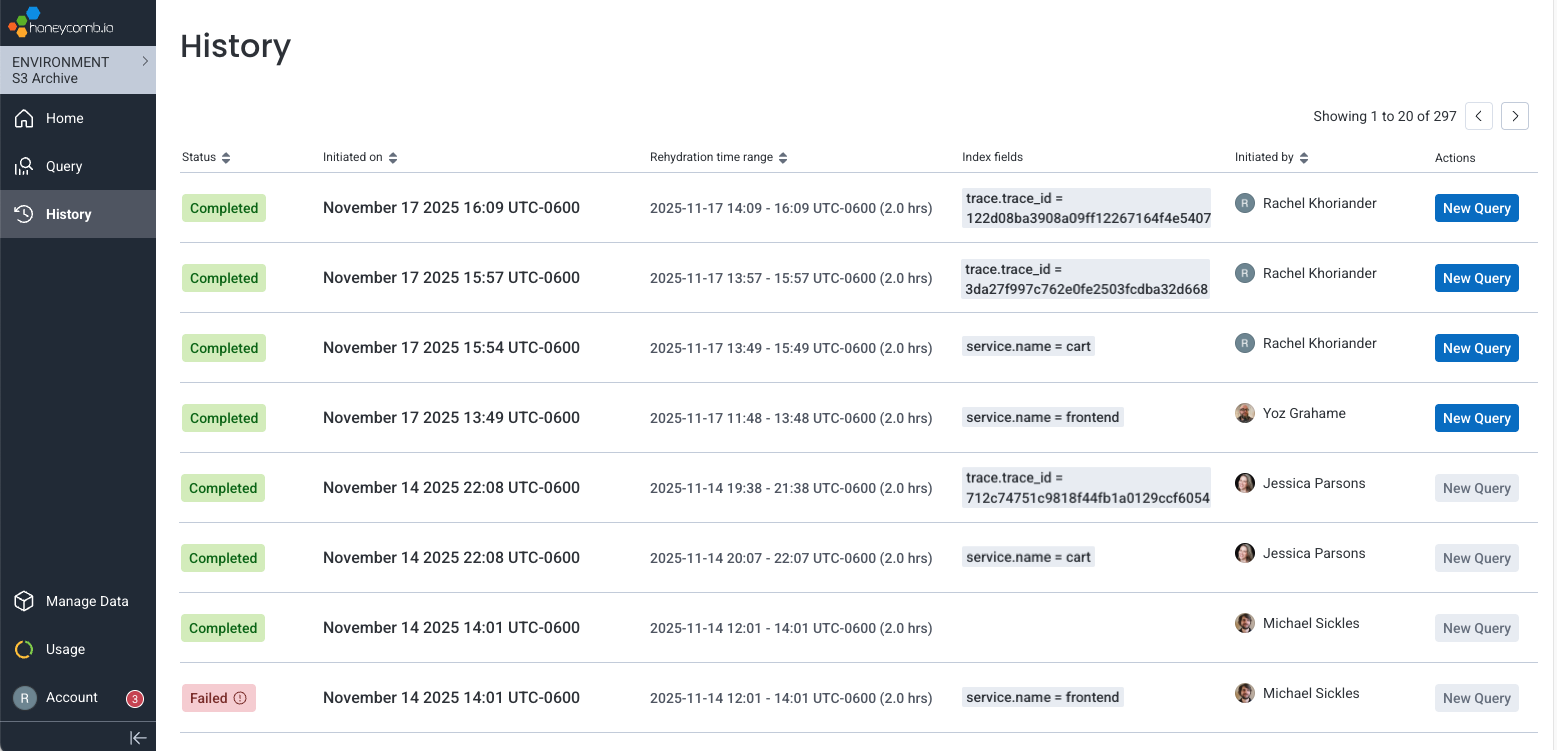This screenshot has height=752, width=1558.
Task: Click New Query on Yoz Grahame's row
Action: tap(1477, 417)
